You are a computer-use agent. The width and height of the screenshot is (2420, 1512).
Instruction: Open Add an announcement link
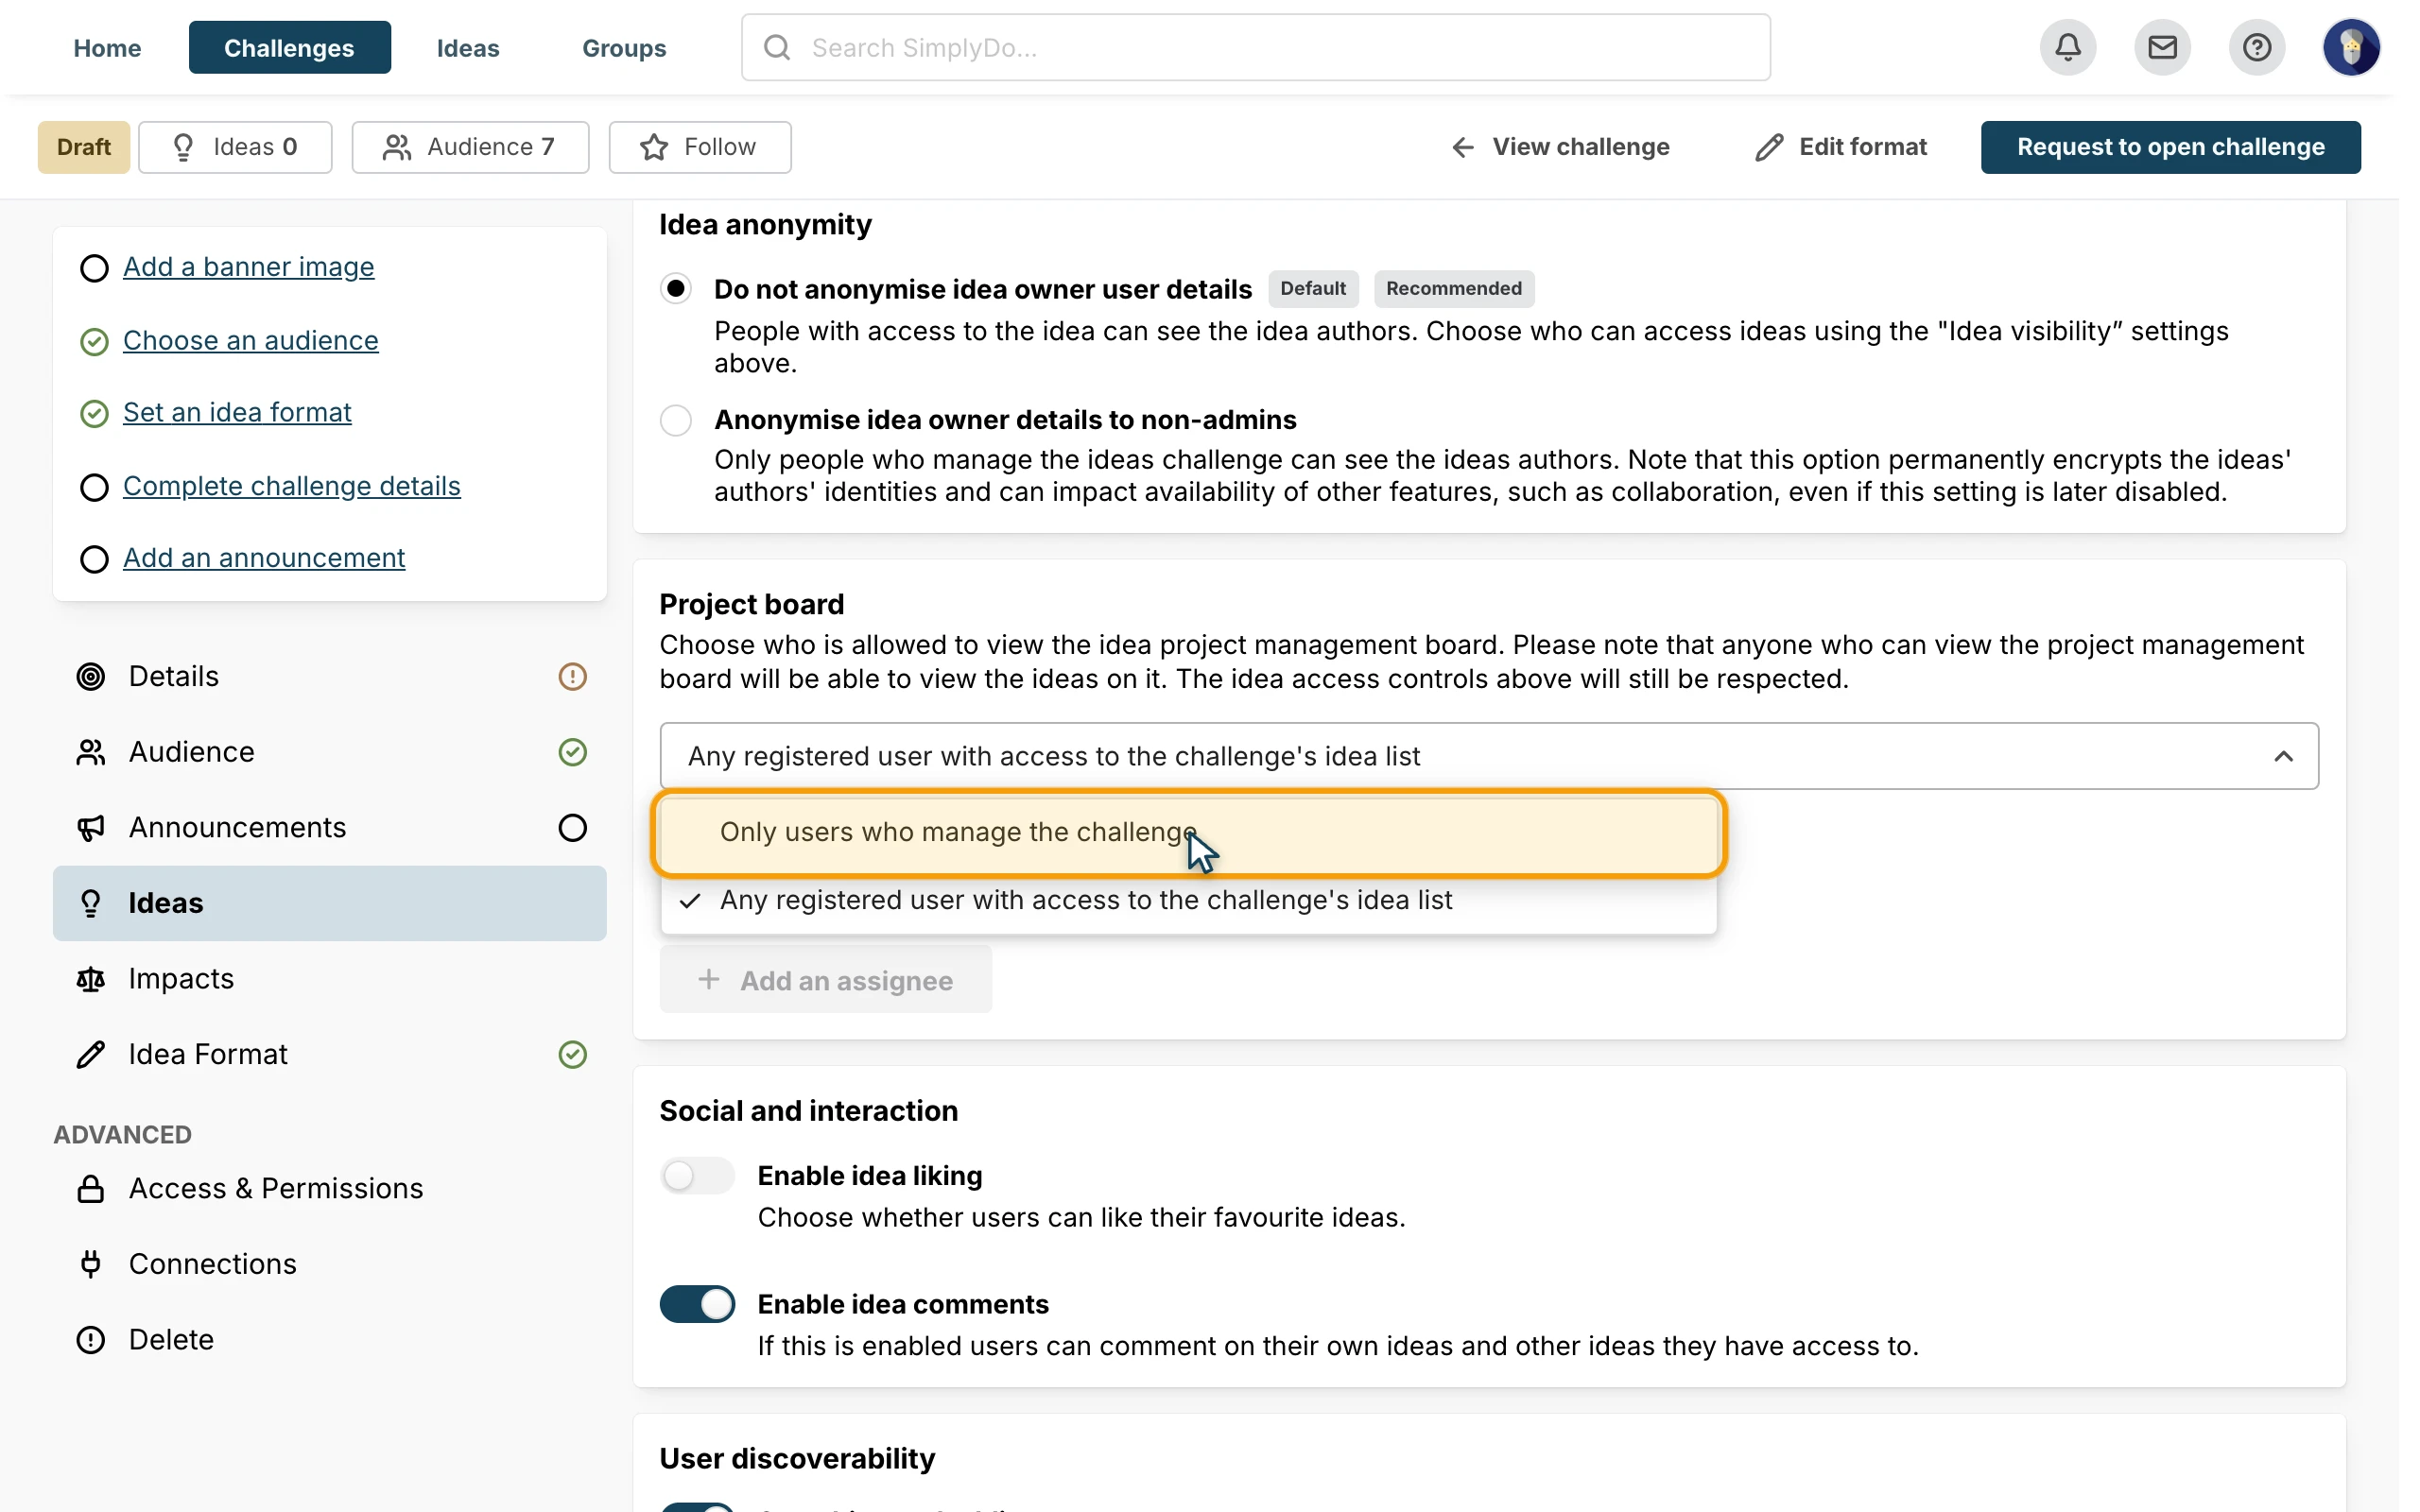[264, 558]
